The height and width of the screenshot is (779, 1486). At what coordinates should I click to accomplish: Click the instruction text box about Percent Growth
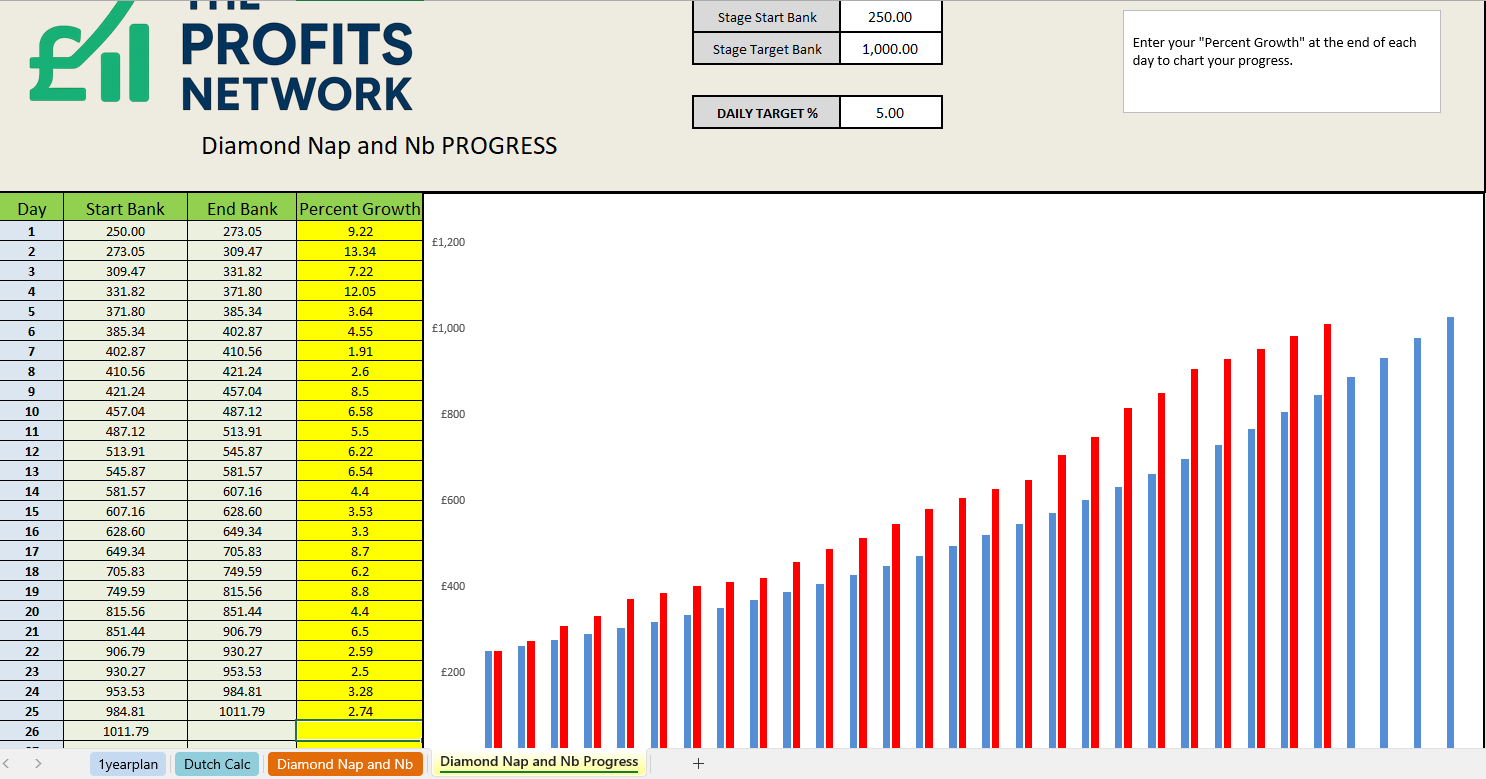click(1281, 61)
